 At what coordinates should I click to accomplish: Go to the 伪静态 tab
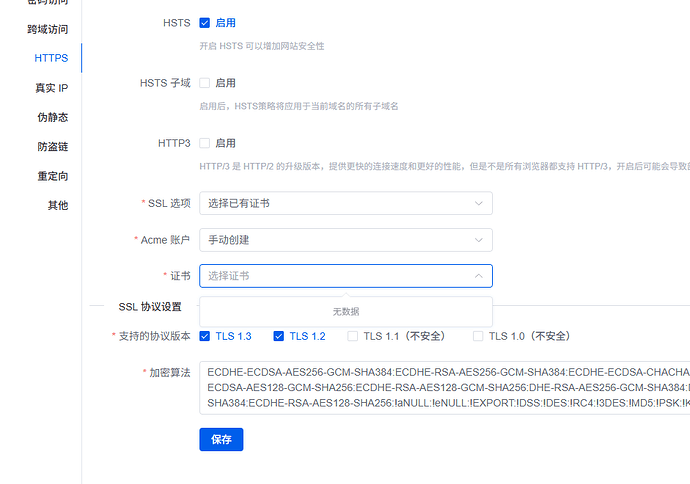tap(51, 117)
